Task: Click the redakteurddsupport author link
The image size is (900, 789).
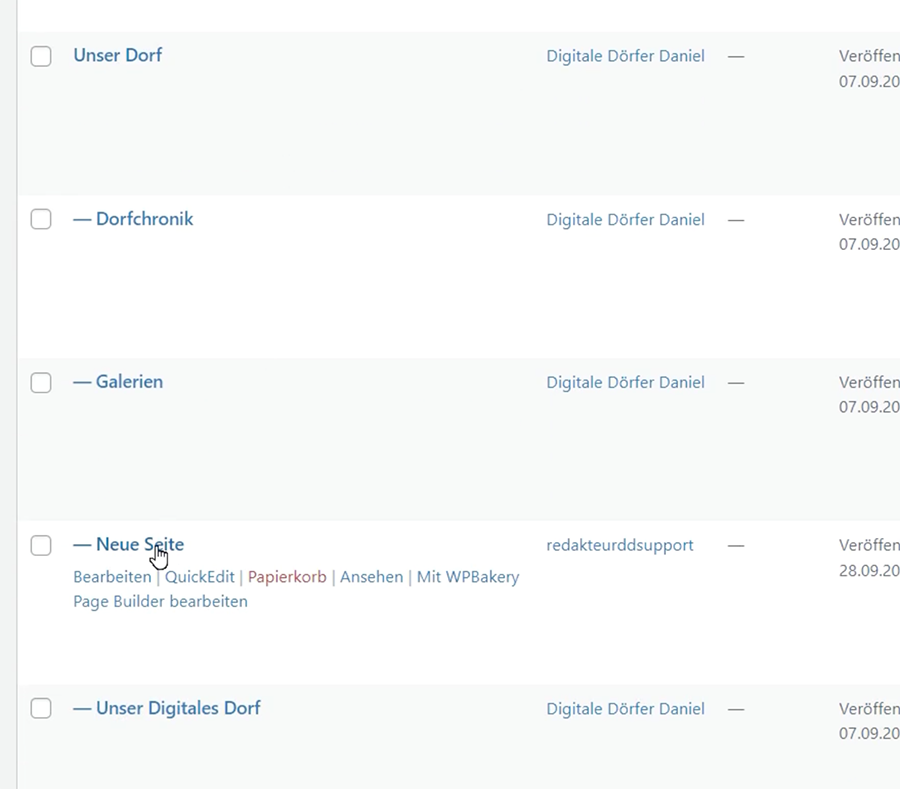Action: point(619,545)
